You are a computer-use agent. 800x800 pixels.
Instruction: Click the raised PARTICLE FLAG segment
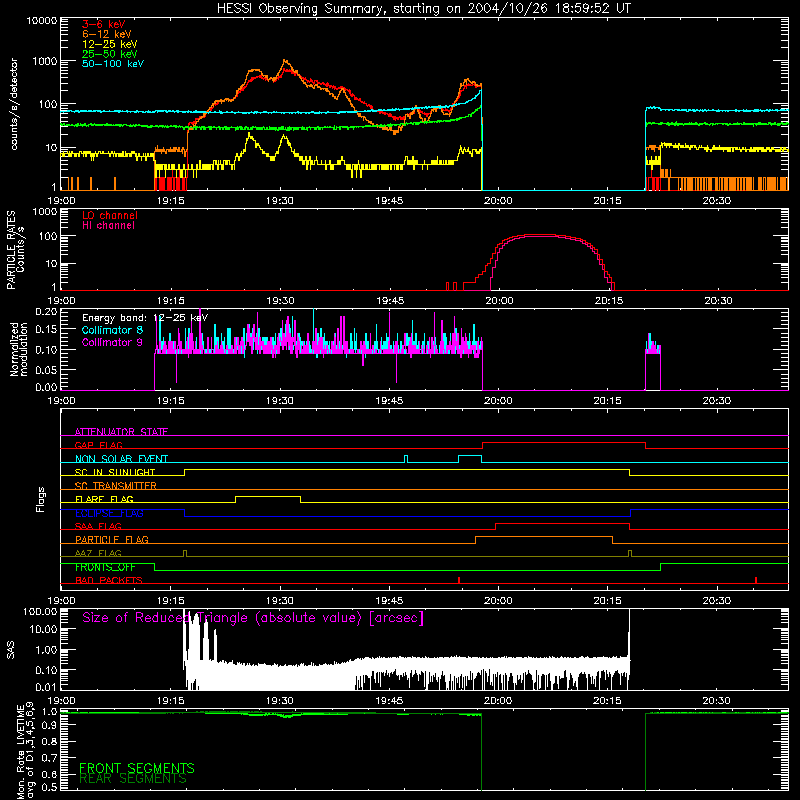tap(544, 537)
